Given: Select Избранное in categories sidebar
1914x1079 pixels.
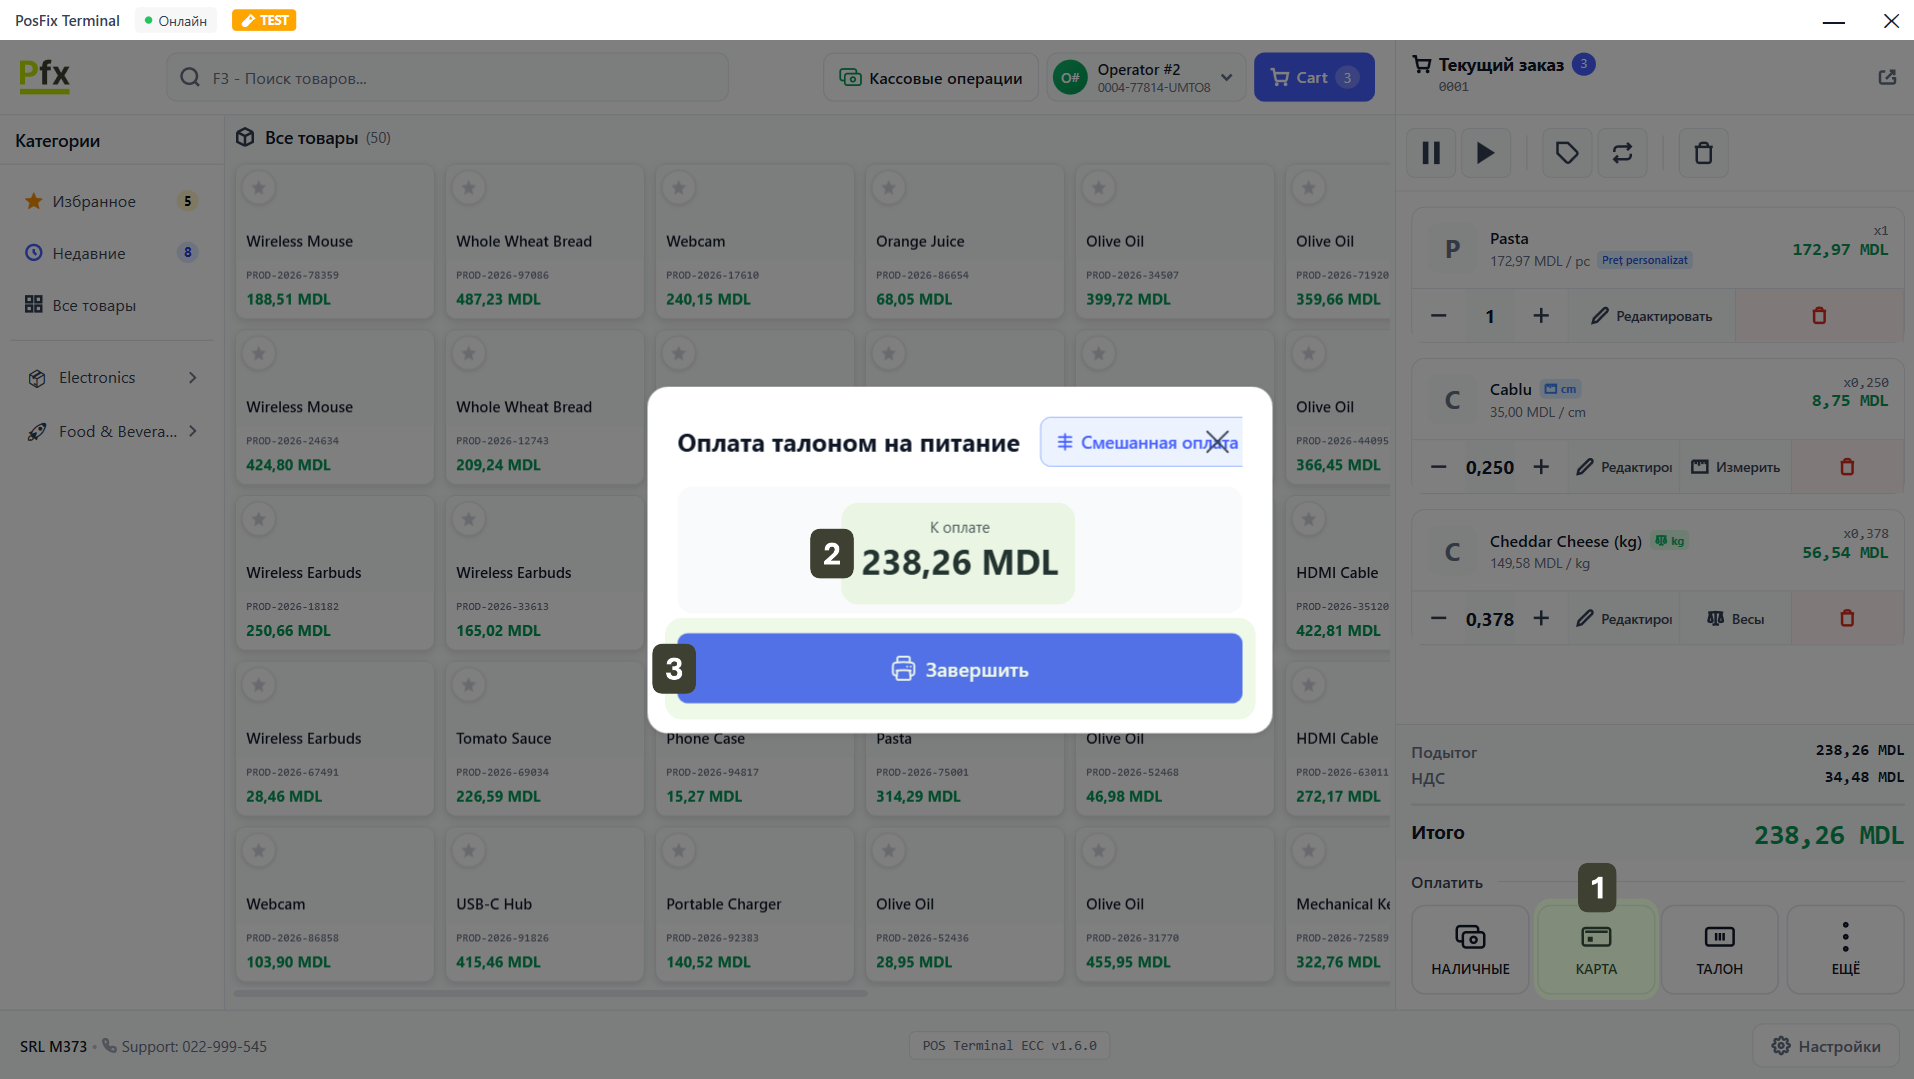Looking at the screenshot, I should [x=94, y=202].
